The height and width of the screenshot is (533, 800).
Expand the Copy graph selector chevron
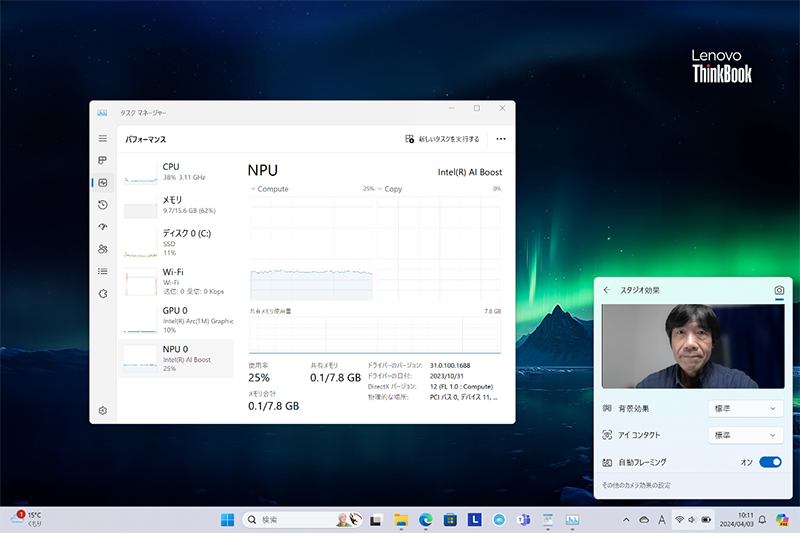click(380, 189)
